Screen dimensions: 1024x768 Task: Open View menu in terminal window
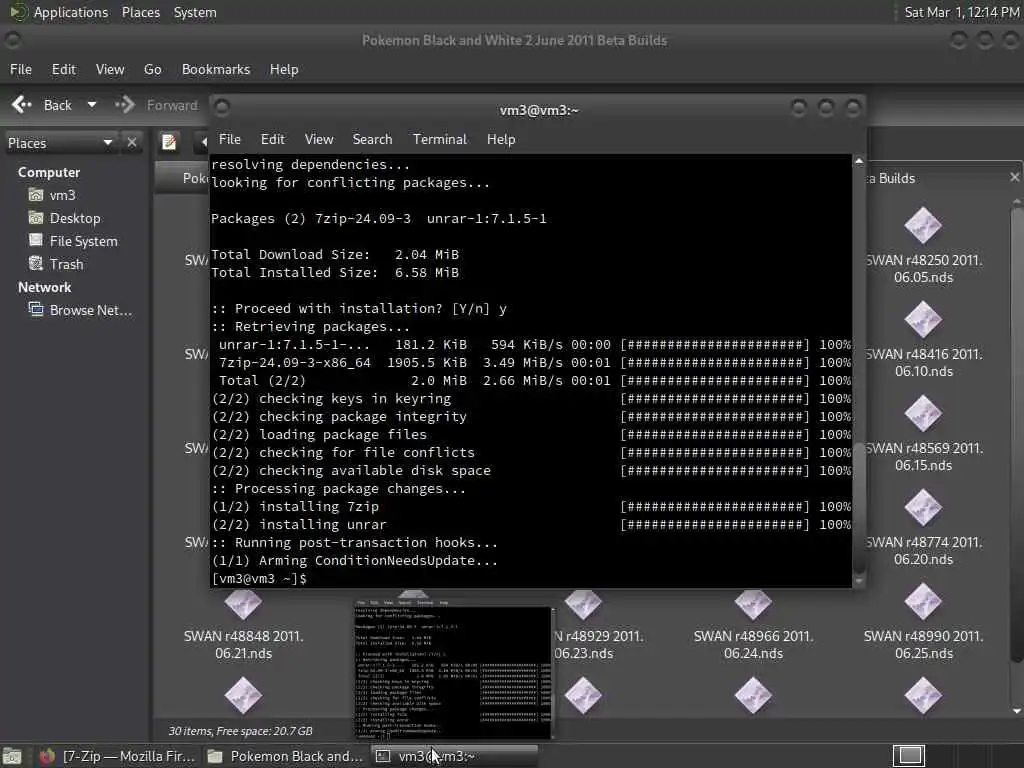coord(319,139)
